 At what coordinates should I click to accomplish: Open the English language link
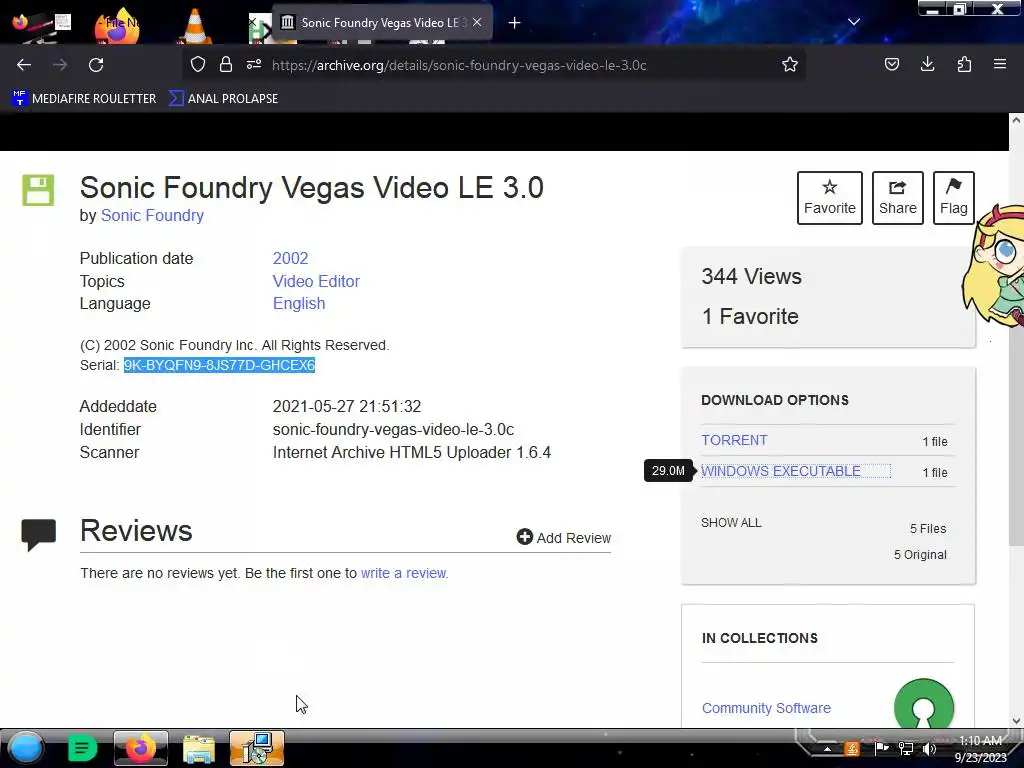[x=299, y=304]
